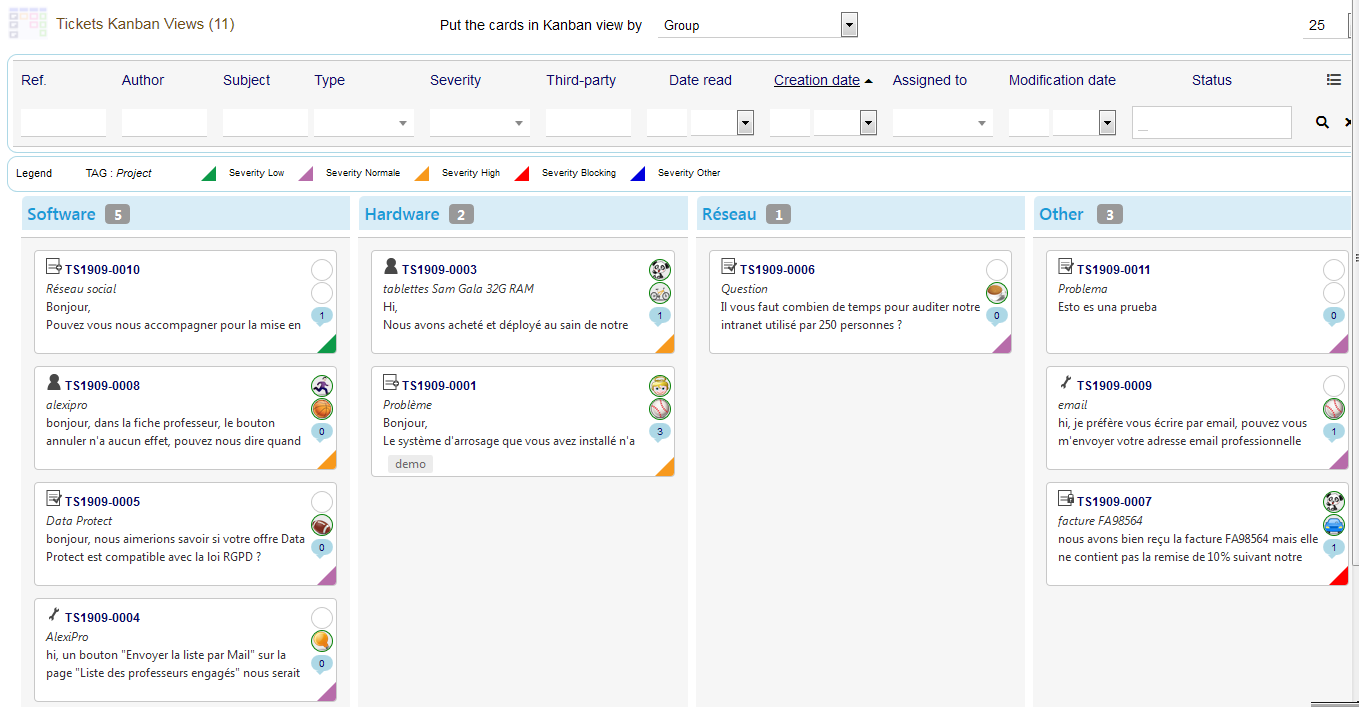
Task: Click empty top circle on card TS1909-0011
Action: pos(1334,270)
